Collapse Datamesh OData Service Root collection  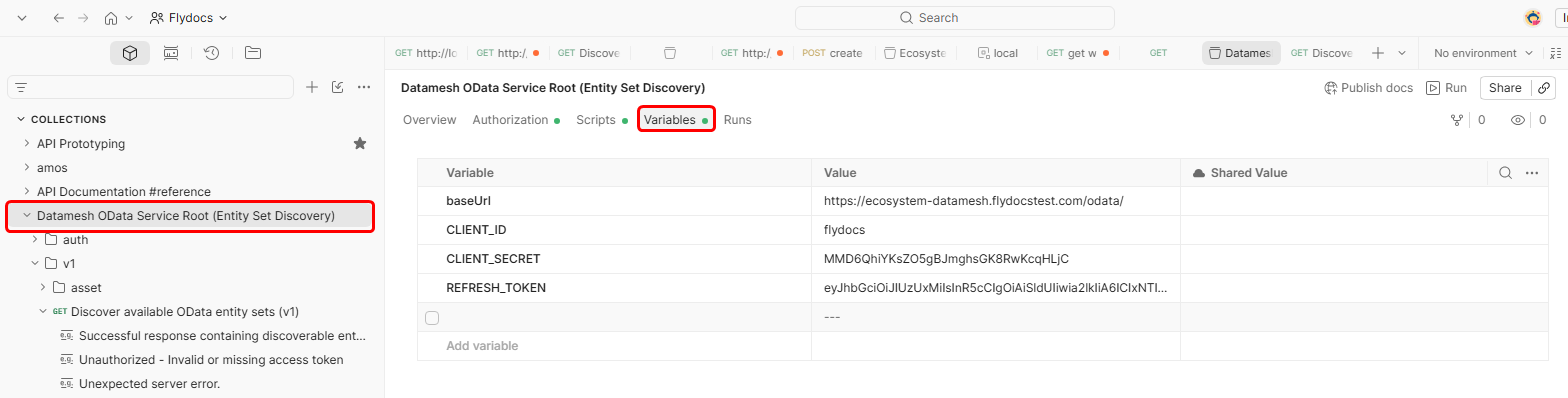click(27, 215)
